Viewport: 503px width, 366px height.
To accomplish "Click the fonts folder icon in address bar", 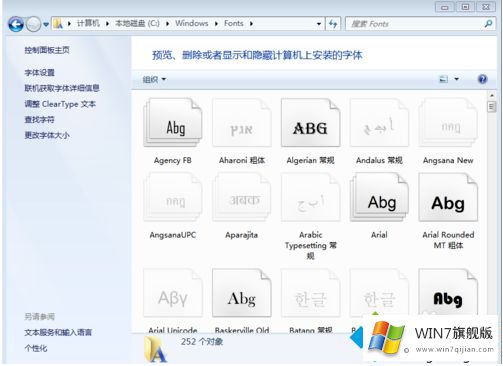I will [x=58, y=24].
